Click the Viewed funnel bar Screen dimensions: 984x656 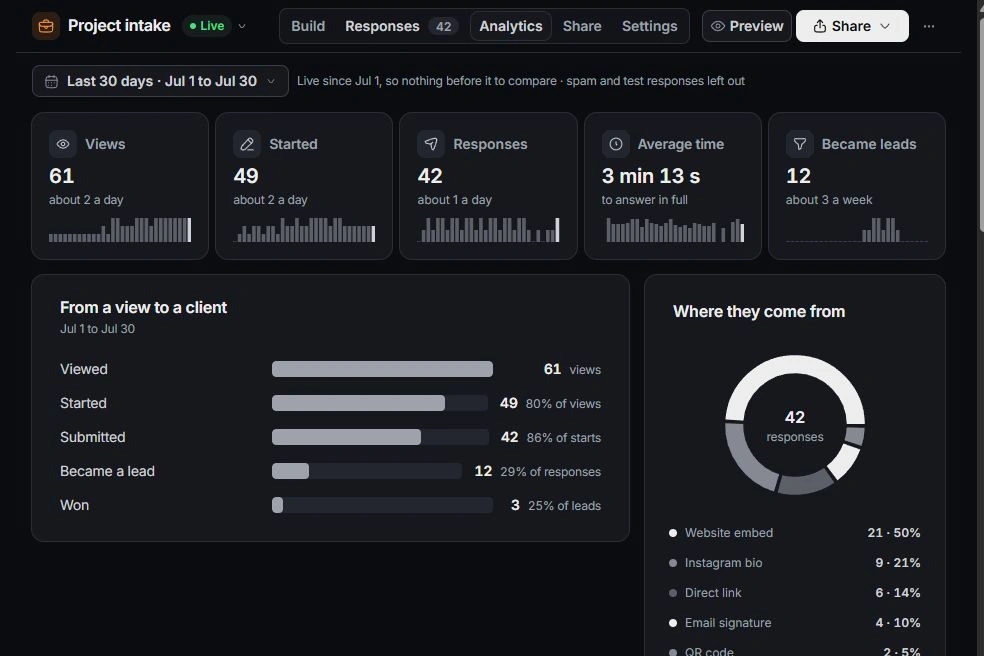[x=382, y=369]
